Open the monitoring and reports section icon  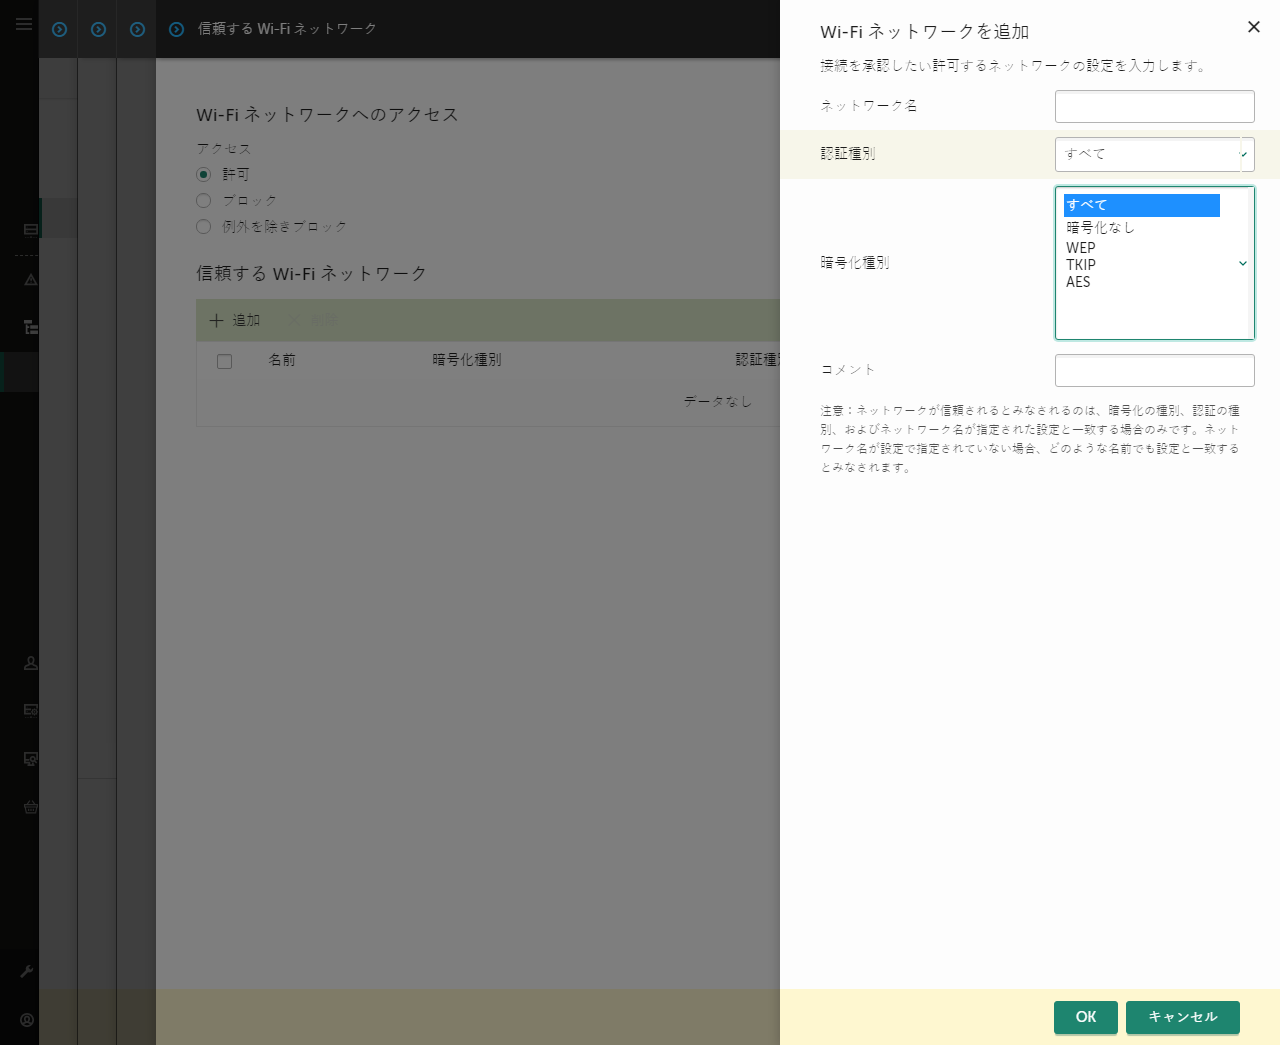(30, 230)
